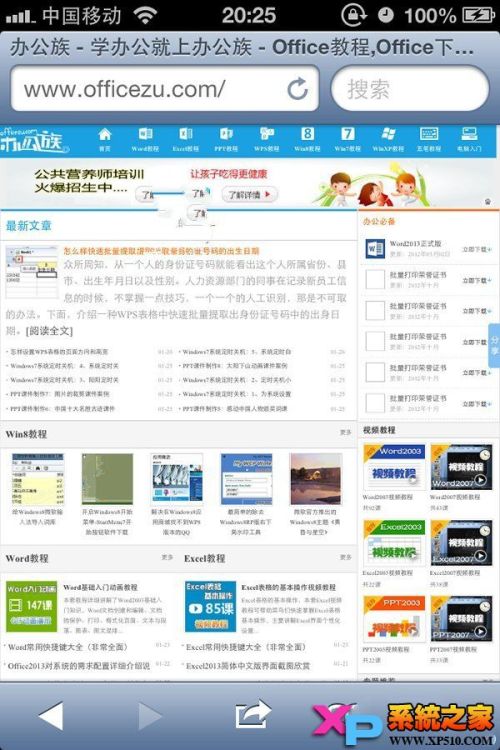The image size is (500, 750).
Task: Go forward with the Safari forward arrow
Action: (x=150, y=716)
